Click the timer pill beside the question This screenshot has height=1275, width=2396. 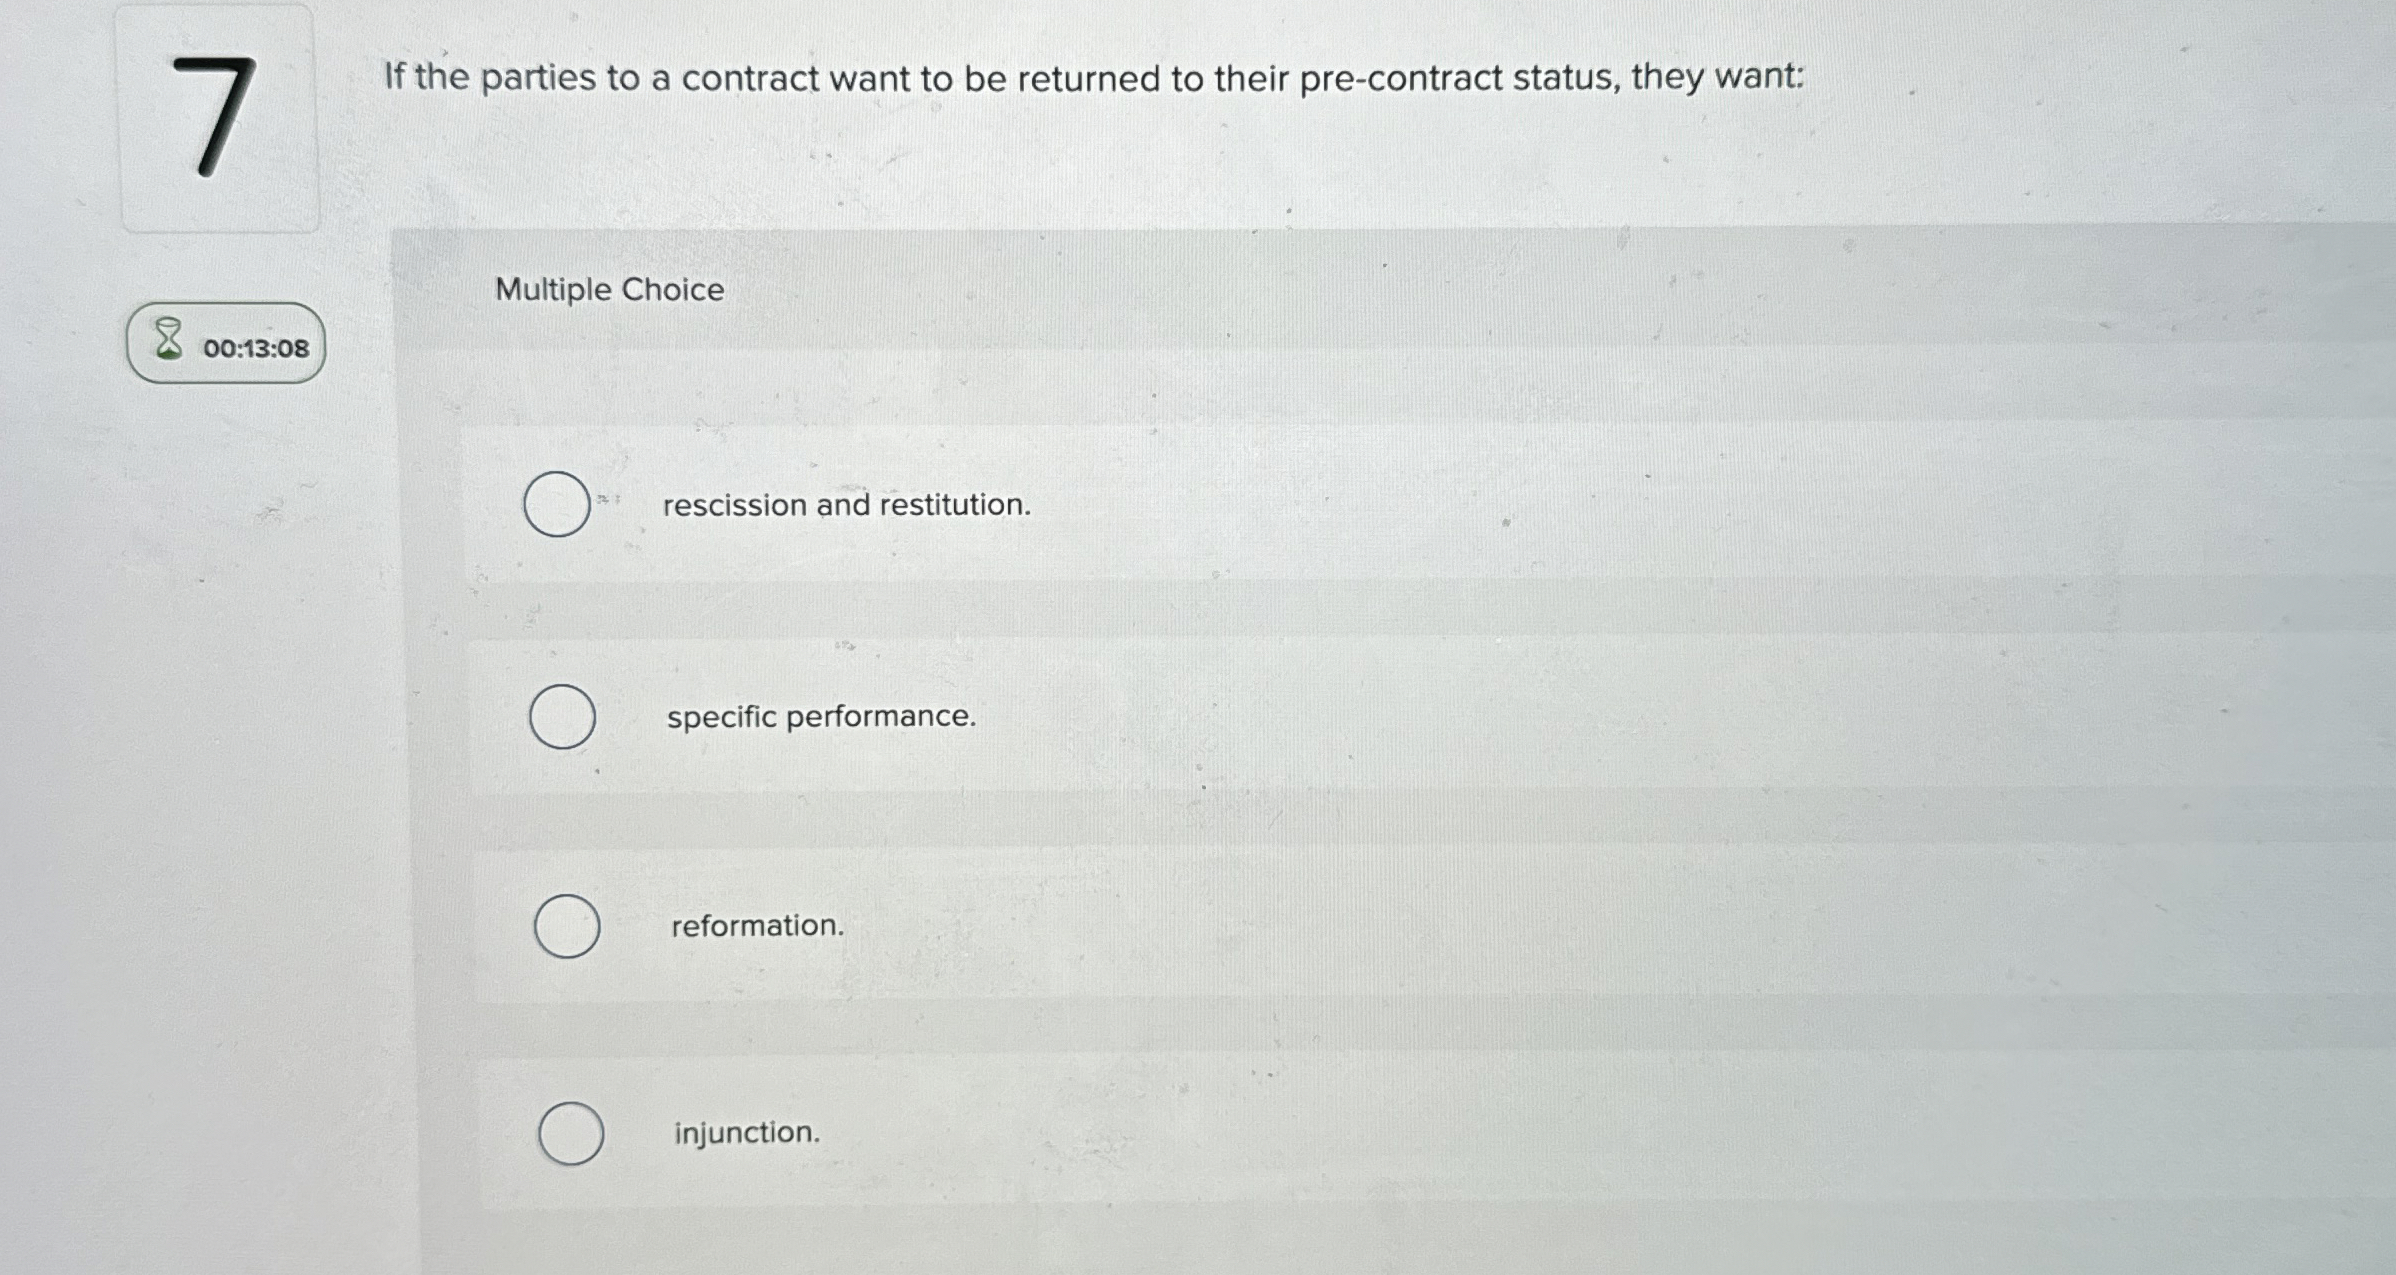pos(224,344)
